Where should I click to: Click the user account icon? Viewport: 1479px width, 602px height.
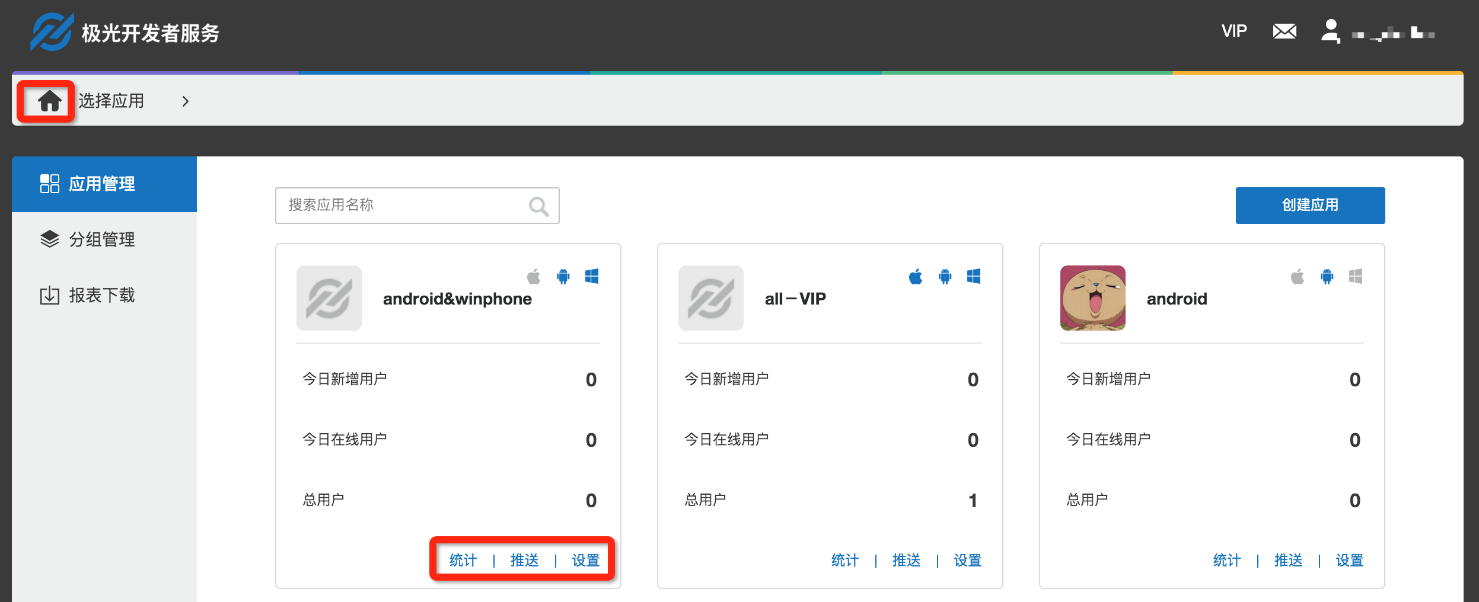tap(1330, 31)
